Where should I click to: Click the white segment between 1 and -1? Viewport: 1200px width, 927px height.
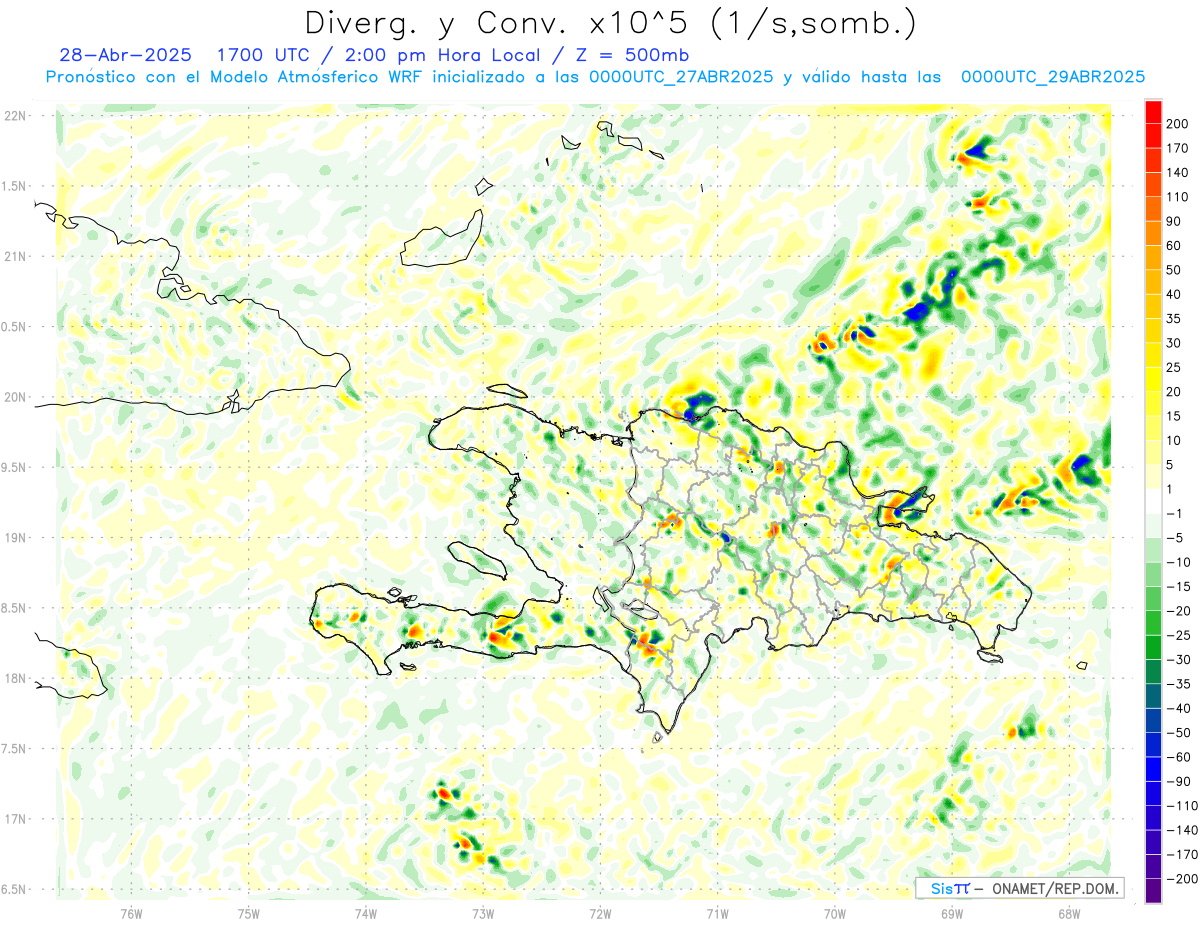coord(1153,501)
